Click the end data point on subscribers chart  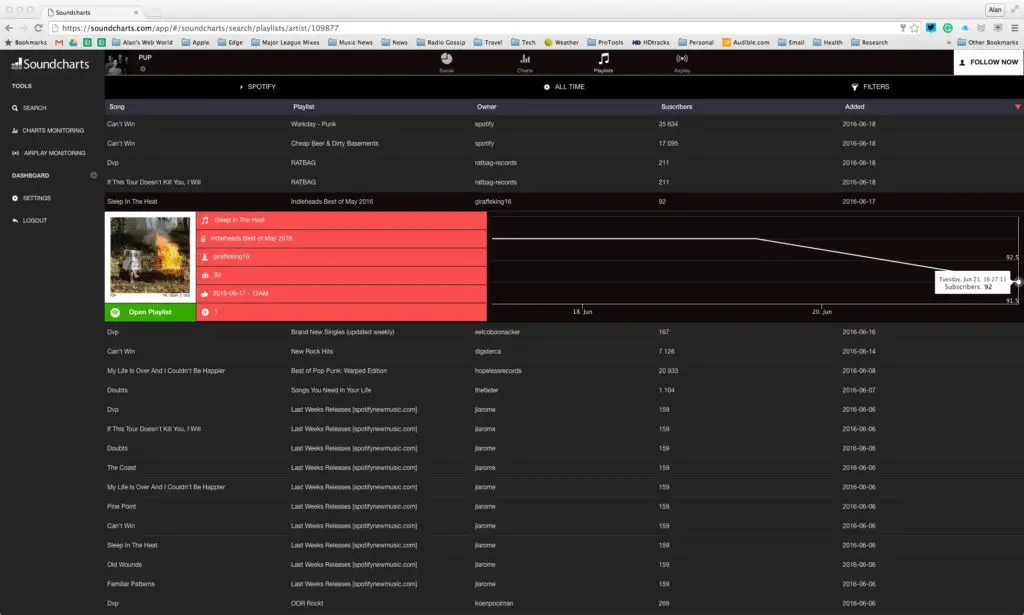[x=1018, y=282]
